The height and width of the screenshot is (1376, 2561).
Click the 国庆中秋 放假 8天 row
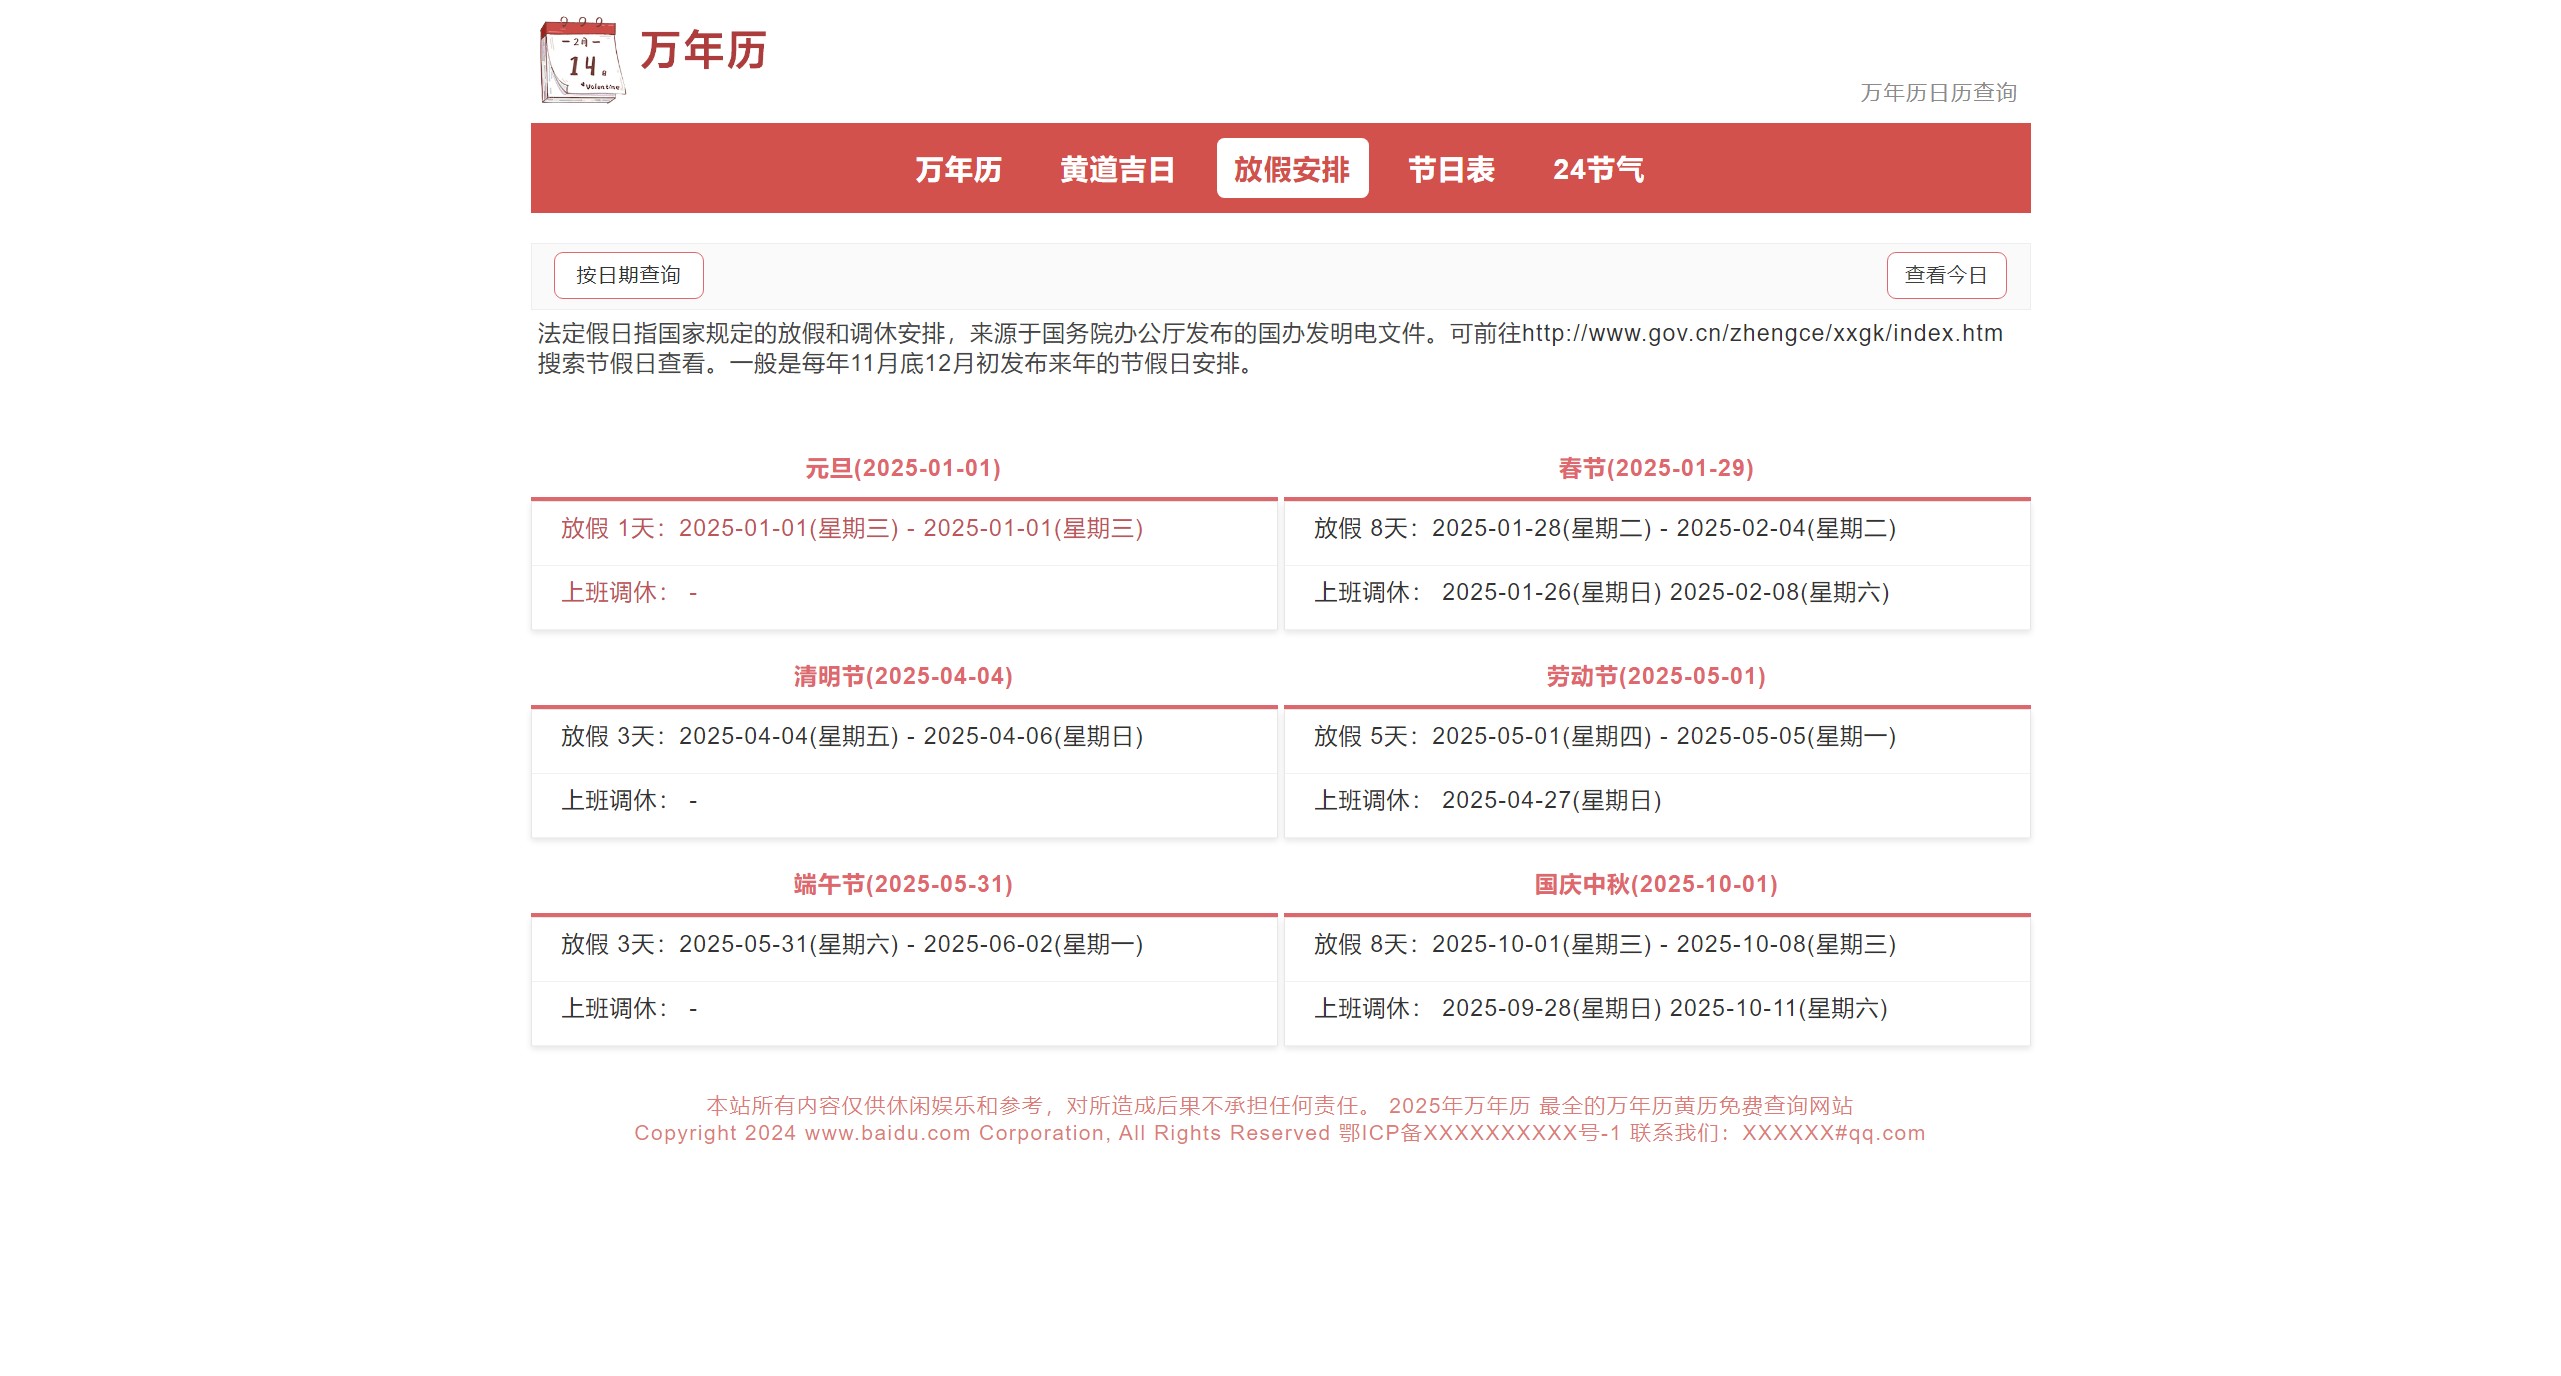[x=1604, y=944]
